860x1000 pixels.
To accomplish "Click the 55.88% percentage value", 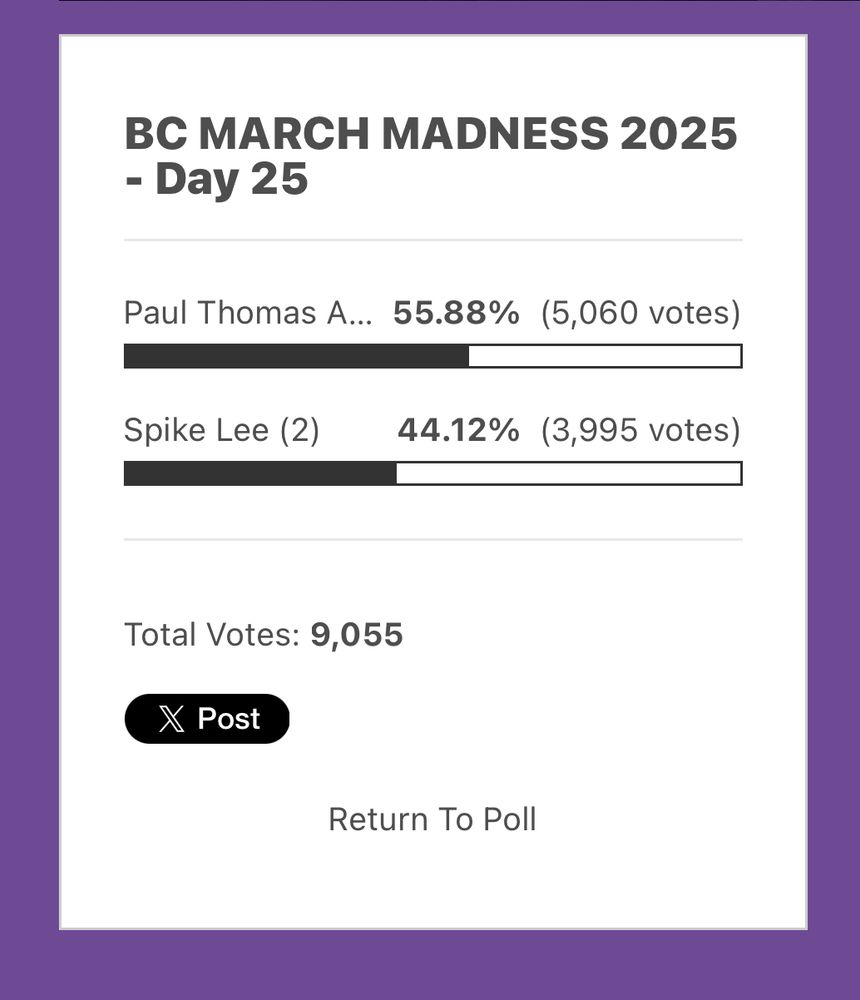I will click(x=456, y=313).
